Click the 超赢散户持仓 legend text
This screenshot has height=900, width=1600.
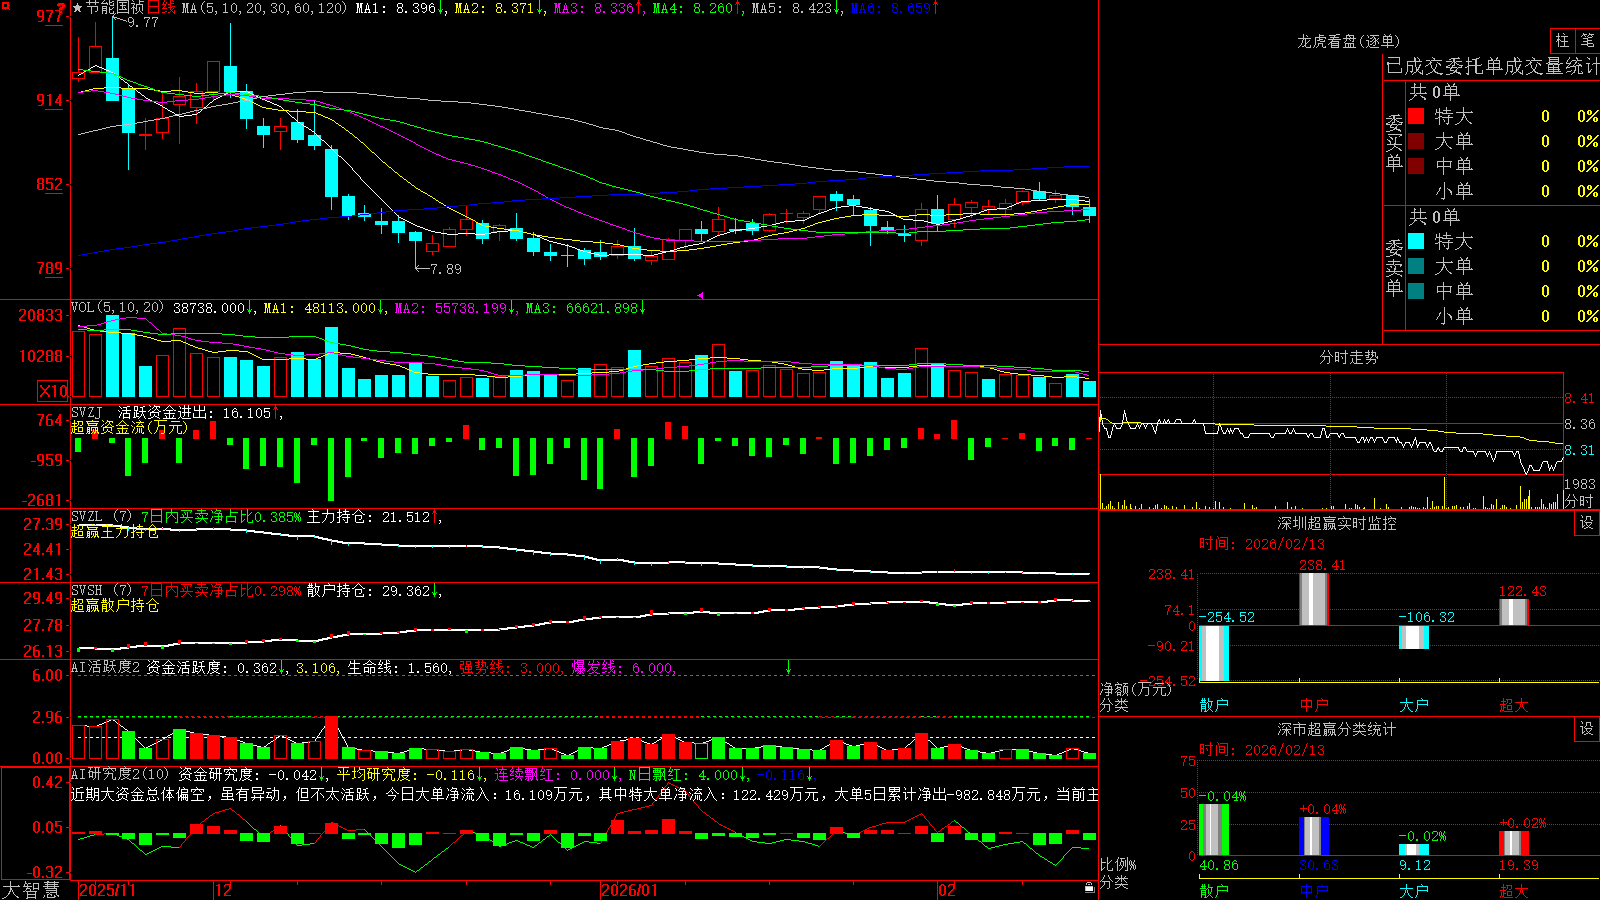tap(115, 606)
